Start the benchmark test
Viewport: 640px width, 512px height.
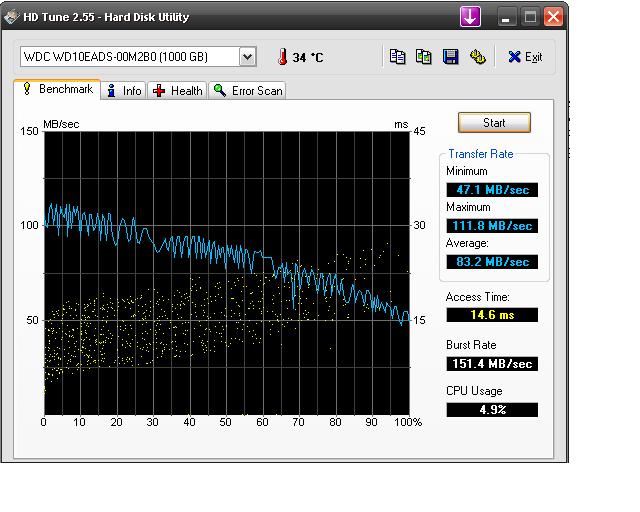pyautogui.click(x=494, y=122)
